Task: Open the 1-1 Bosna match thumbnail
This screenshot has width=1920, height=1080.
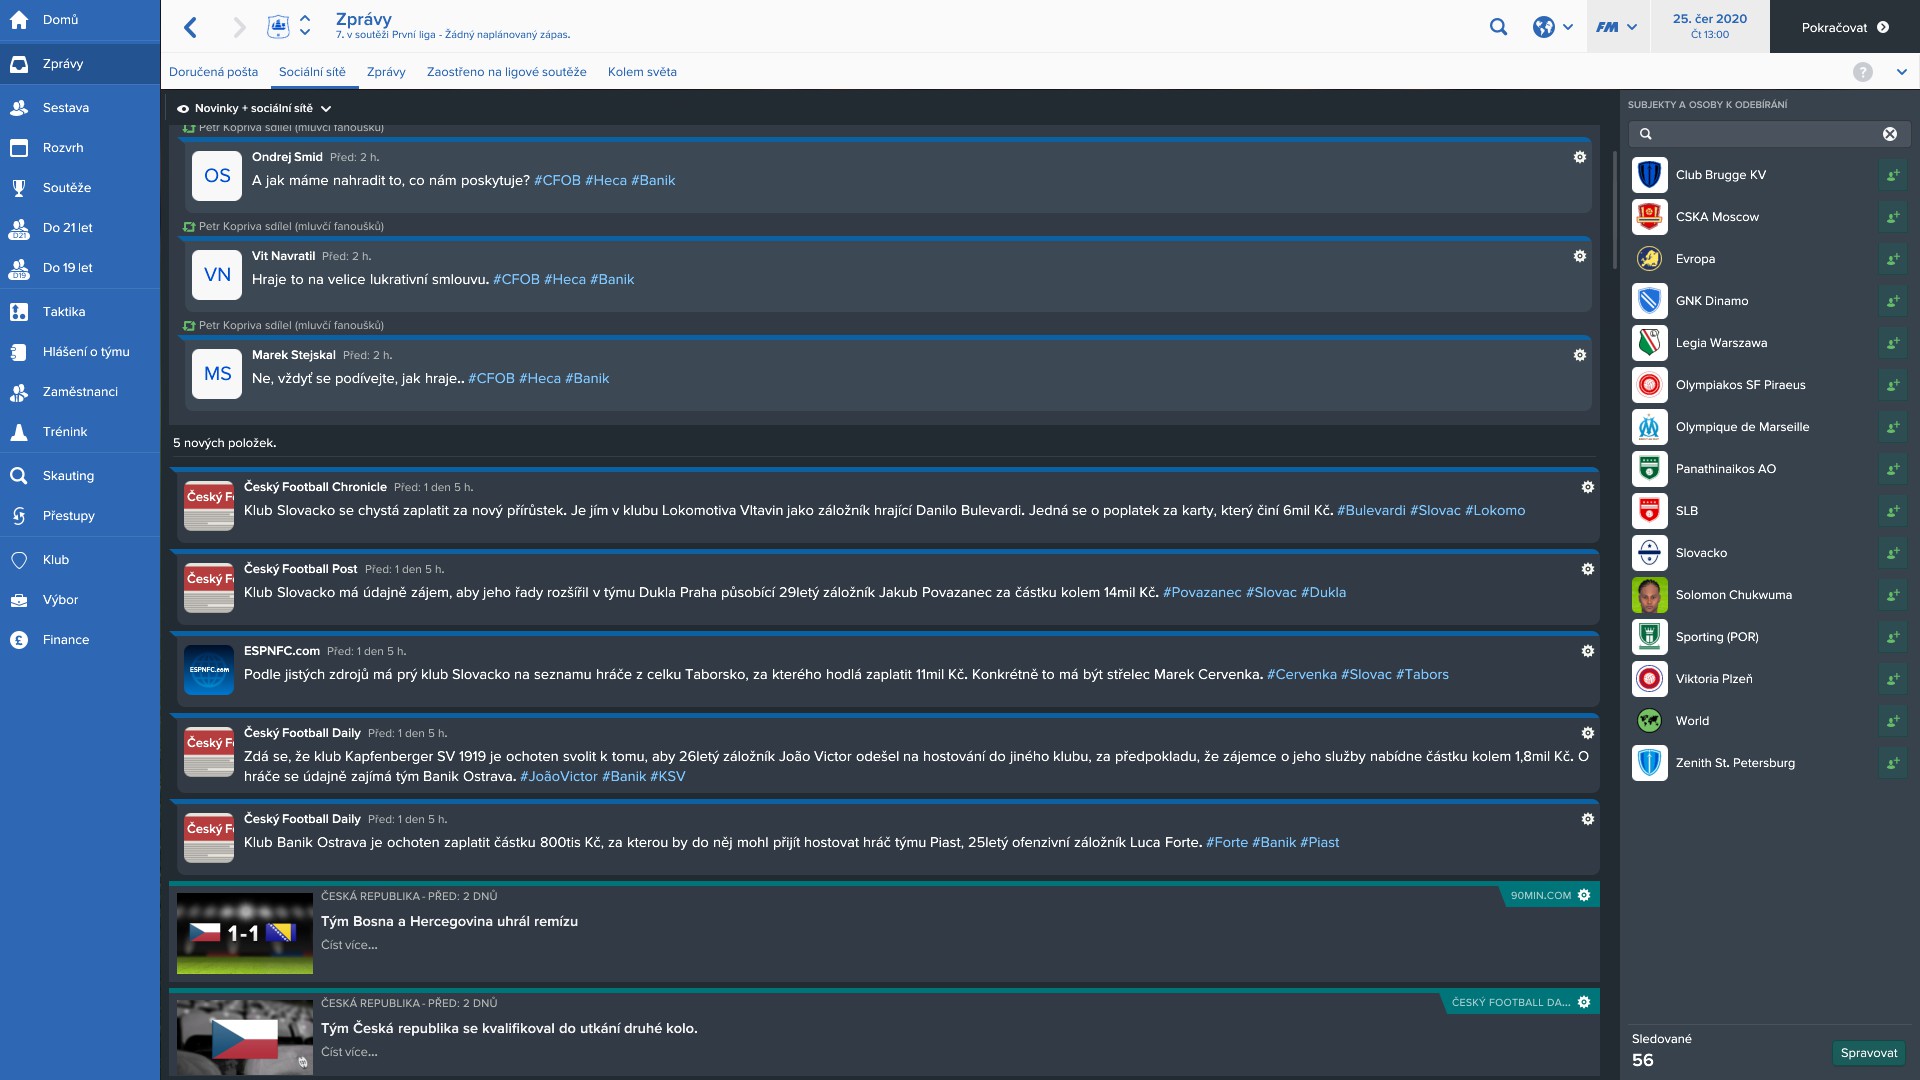Action: pos(245,933)
